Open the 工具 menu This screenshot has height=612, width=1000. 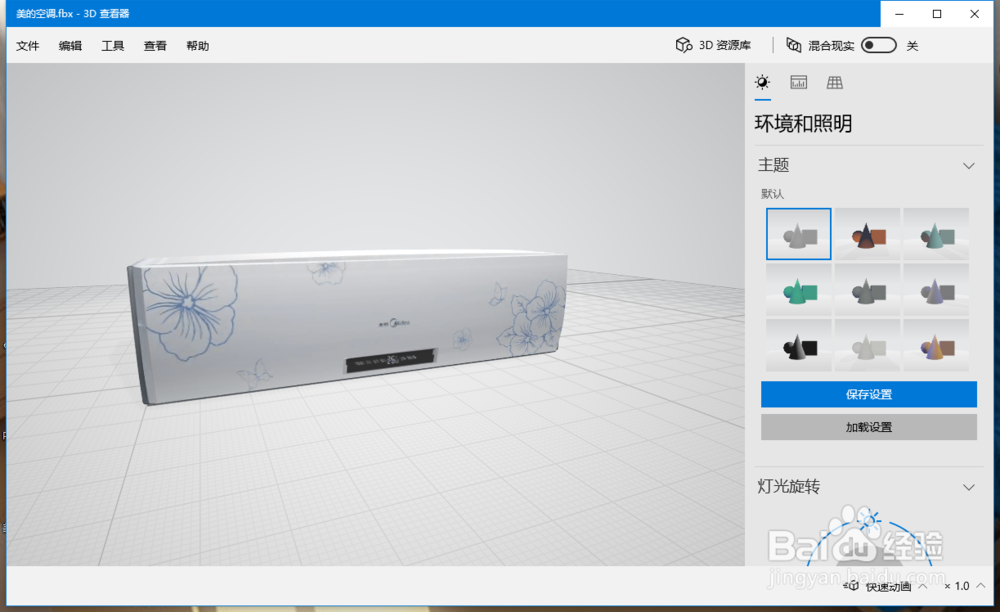coord(113,45)
